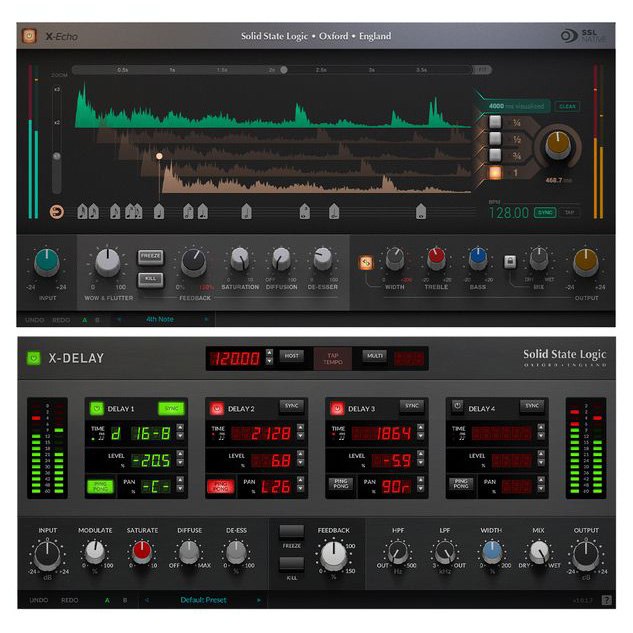Screen dimensions: 633x633
Task: Select preset slot A in X-Echo
Action: pyautogui.click(x=84, y=320)
